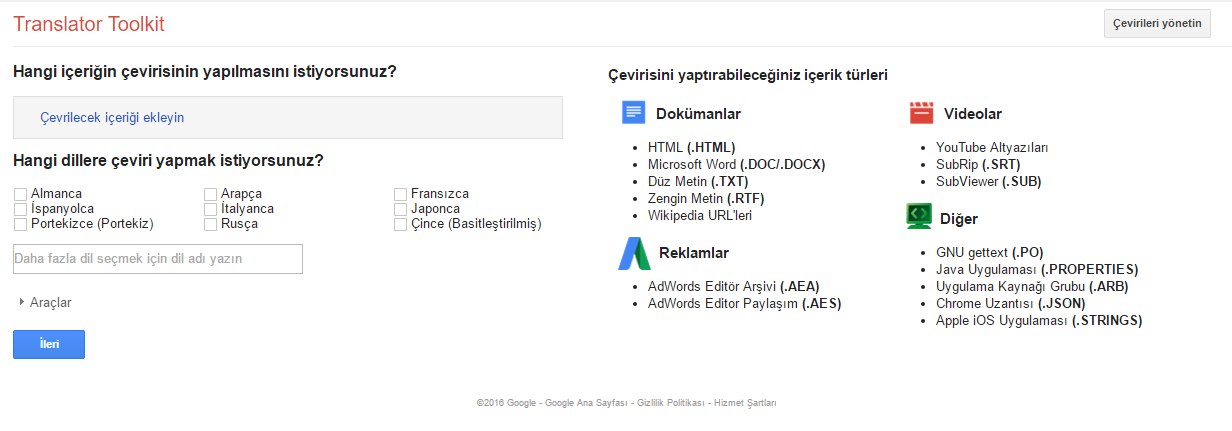Click the green Diğer code icon
This screenshot has width=1232, height=431.
click(919, 217)
